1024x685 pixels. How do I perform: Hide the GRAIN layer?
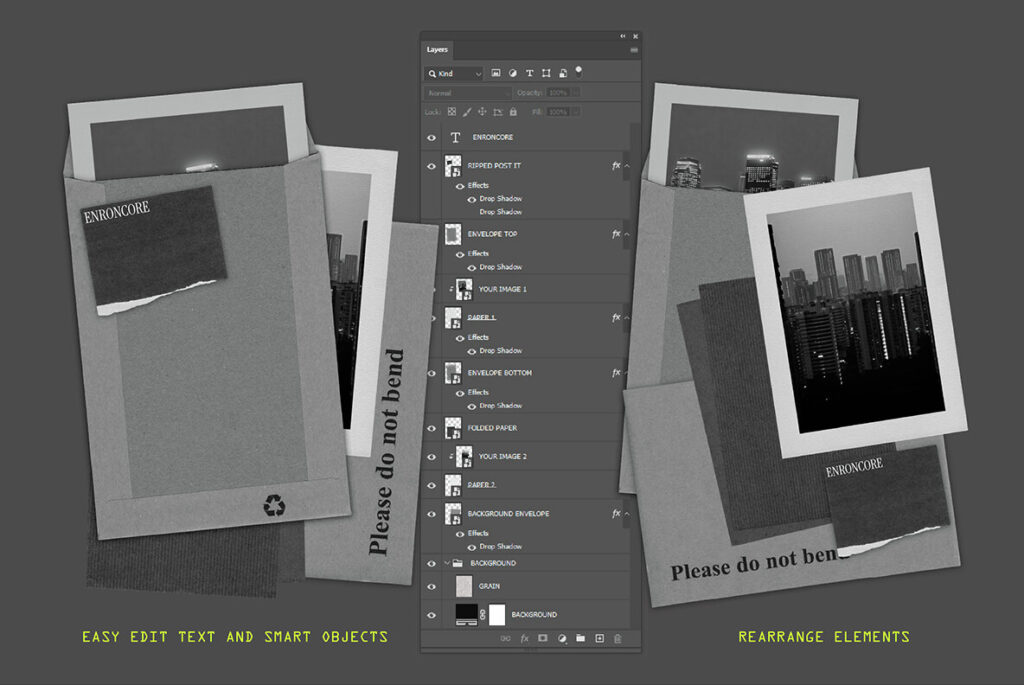coord(432,587)
